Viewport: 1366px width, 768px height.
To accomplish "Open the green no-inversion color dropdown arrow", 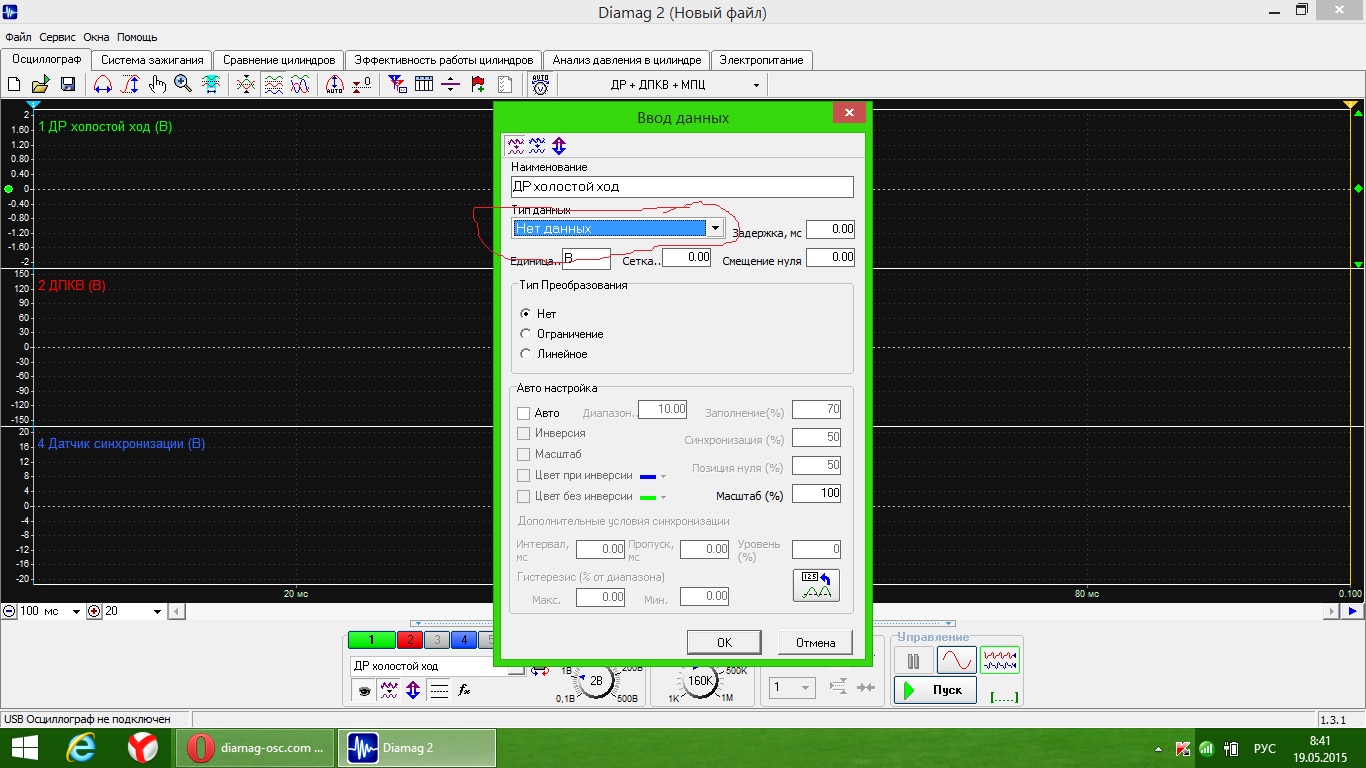I will click(x=663, y=497).
